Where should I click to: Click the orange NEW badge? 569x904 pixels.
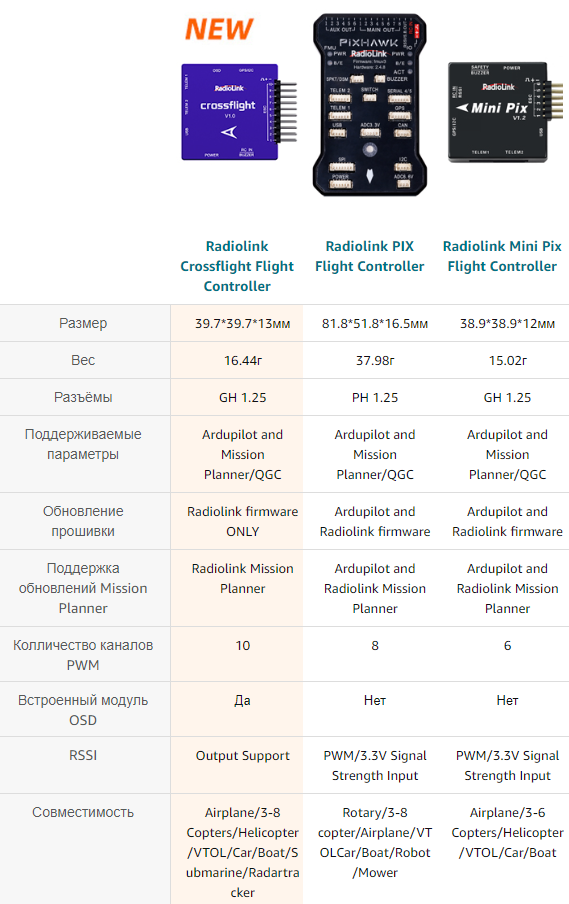coord(219,29)
